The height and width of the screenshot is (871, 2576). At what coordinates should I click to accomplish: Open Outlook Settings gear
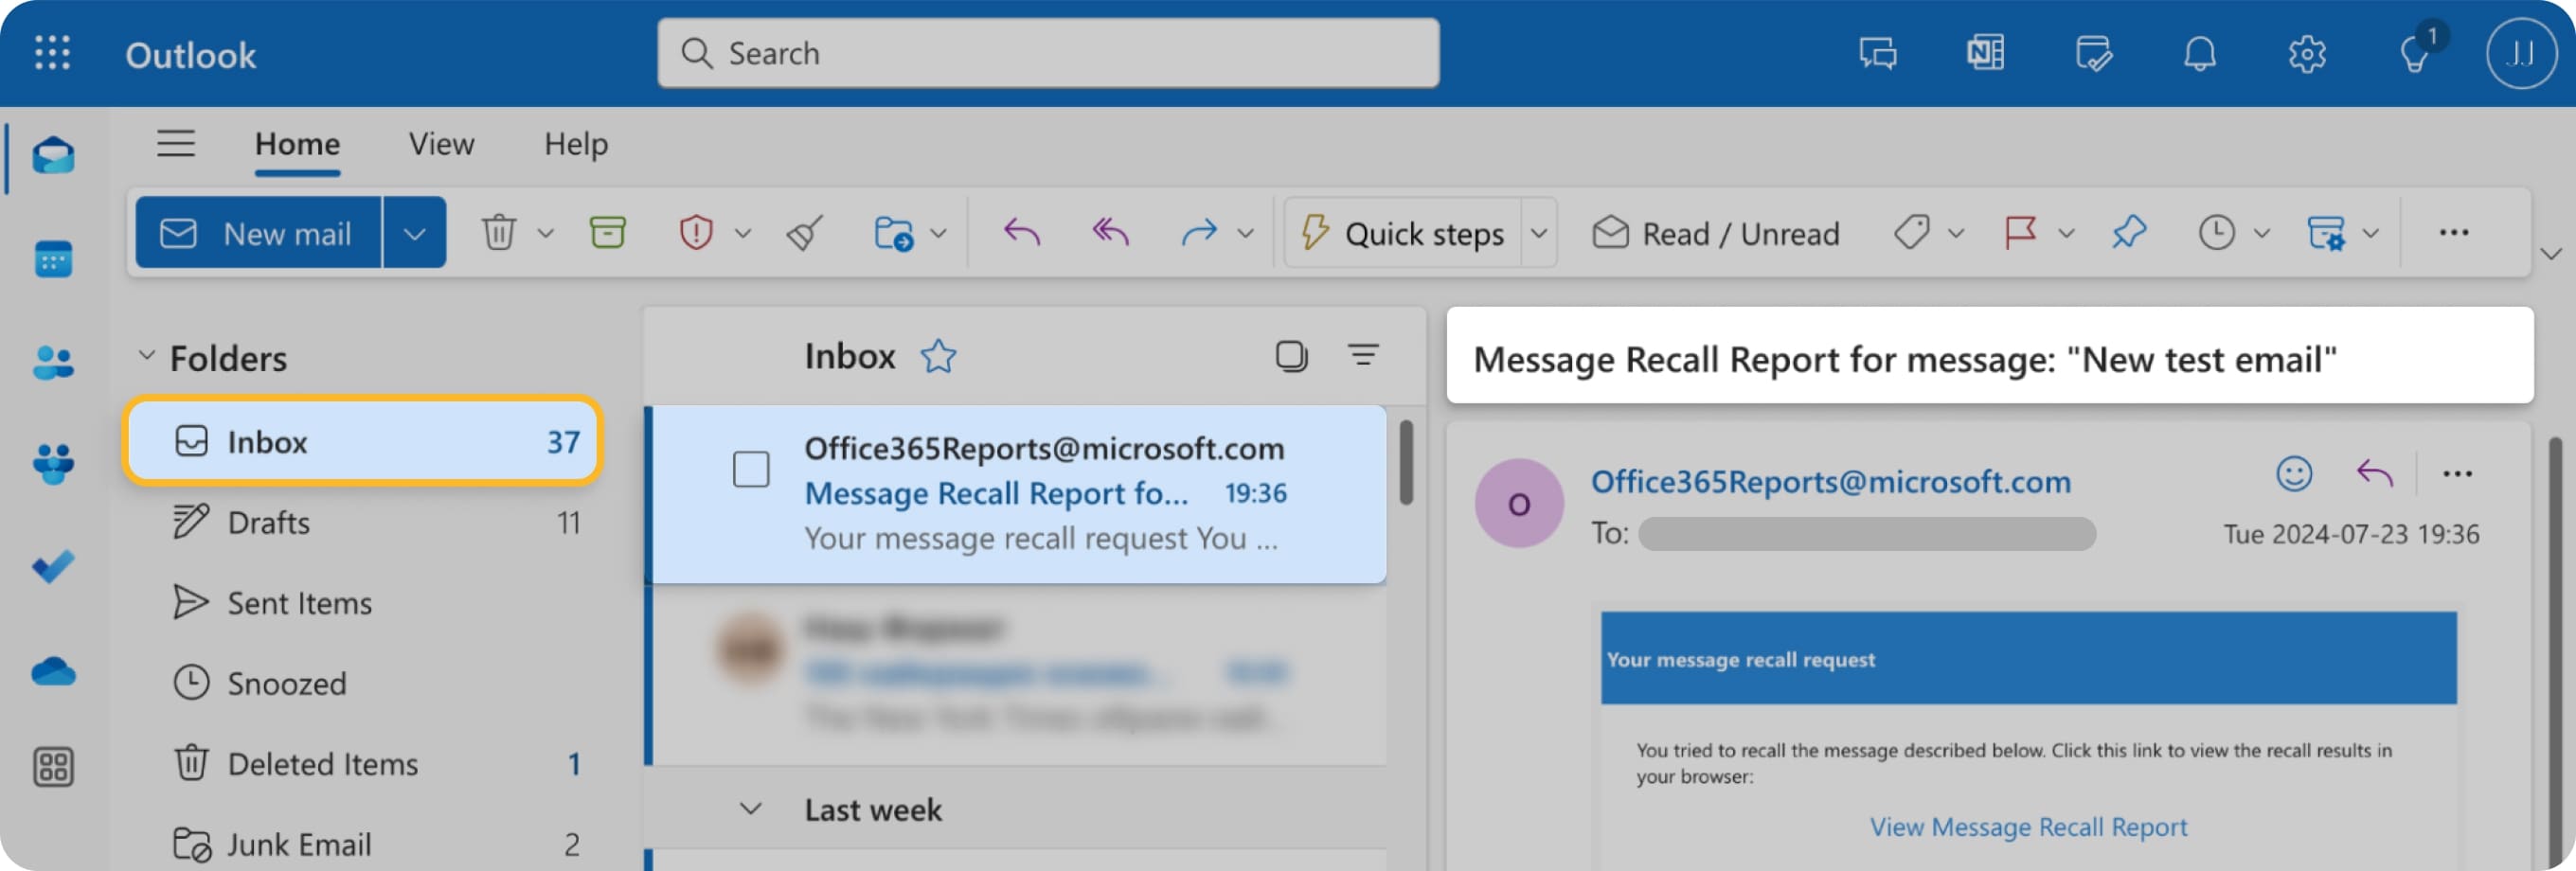pos(2308,53)
